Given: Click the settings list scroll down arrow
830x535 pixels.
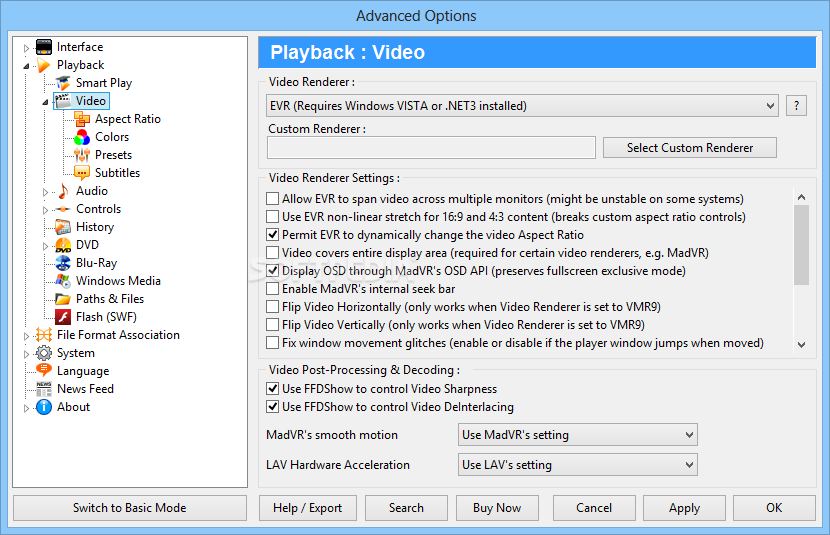Looking at the screenshot, I should click(801, 344).
